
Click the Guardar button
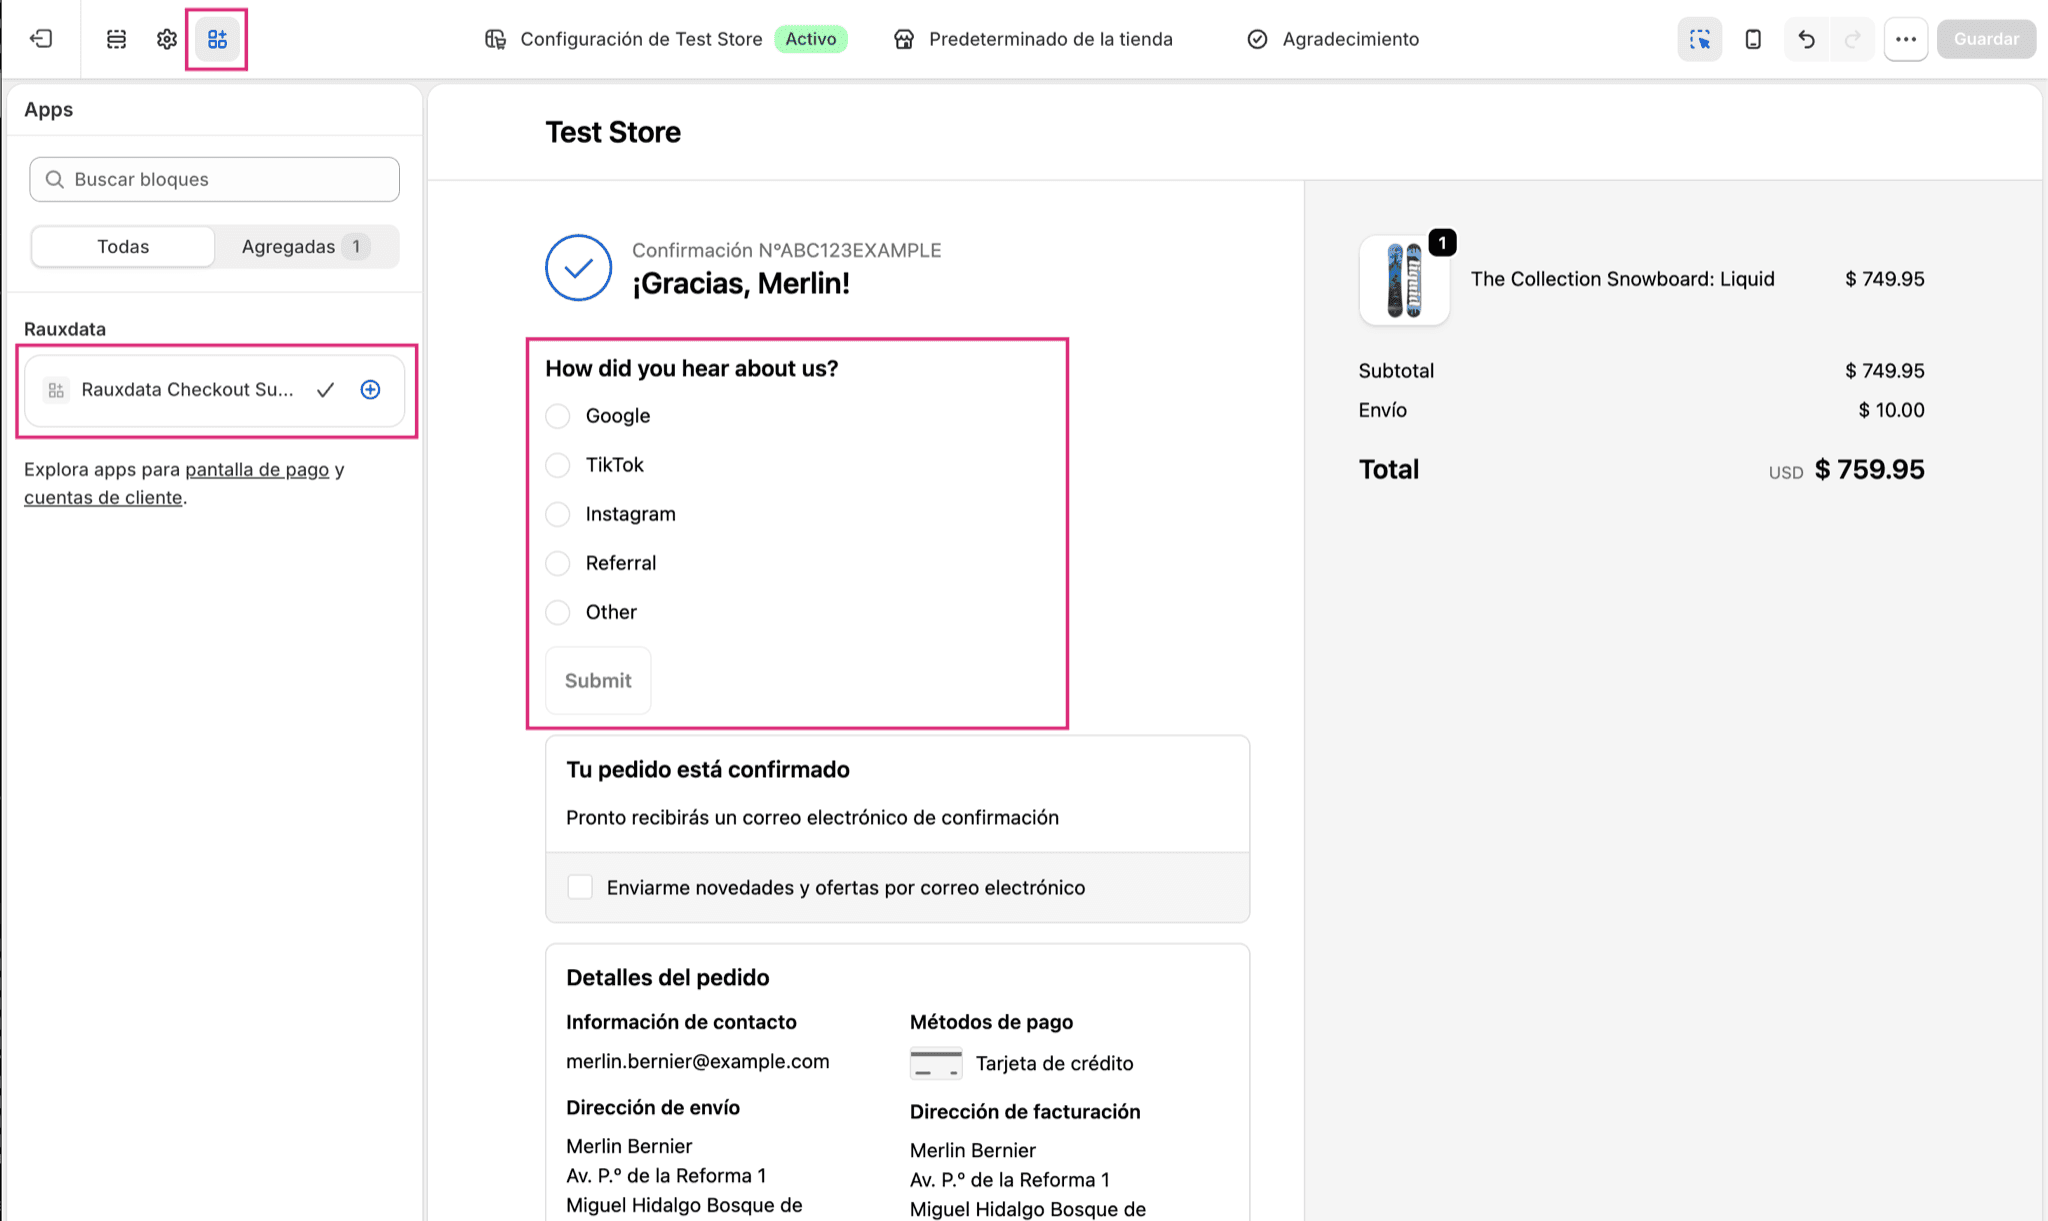point(1986,39)
